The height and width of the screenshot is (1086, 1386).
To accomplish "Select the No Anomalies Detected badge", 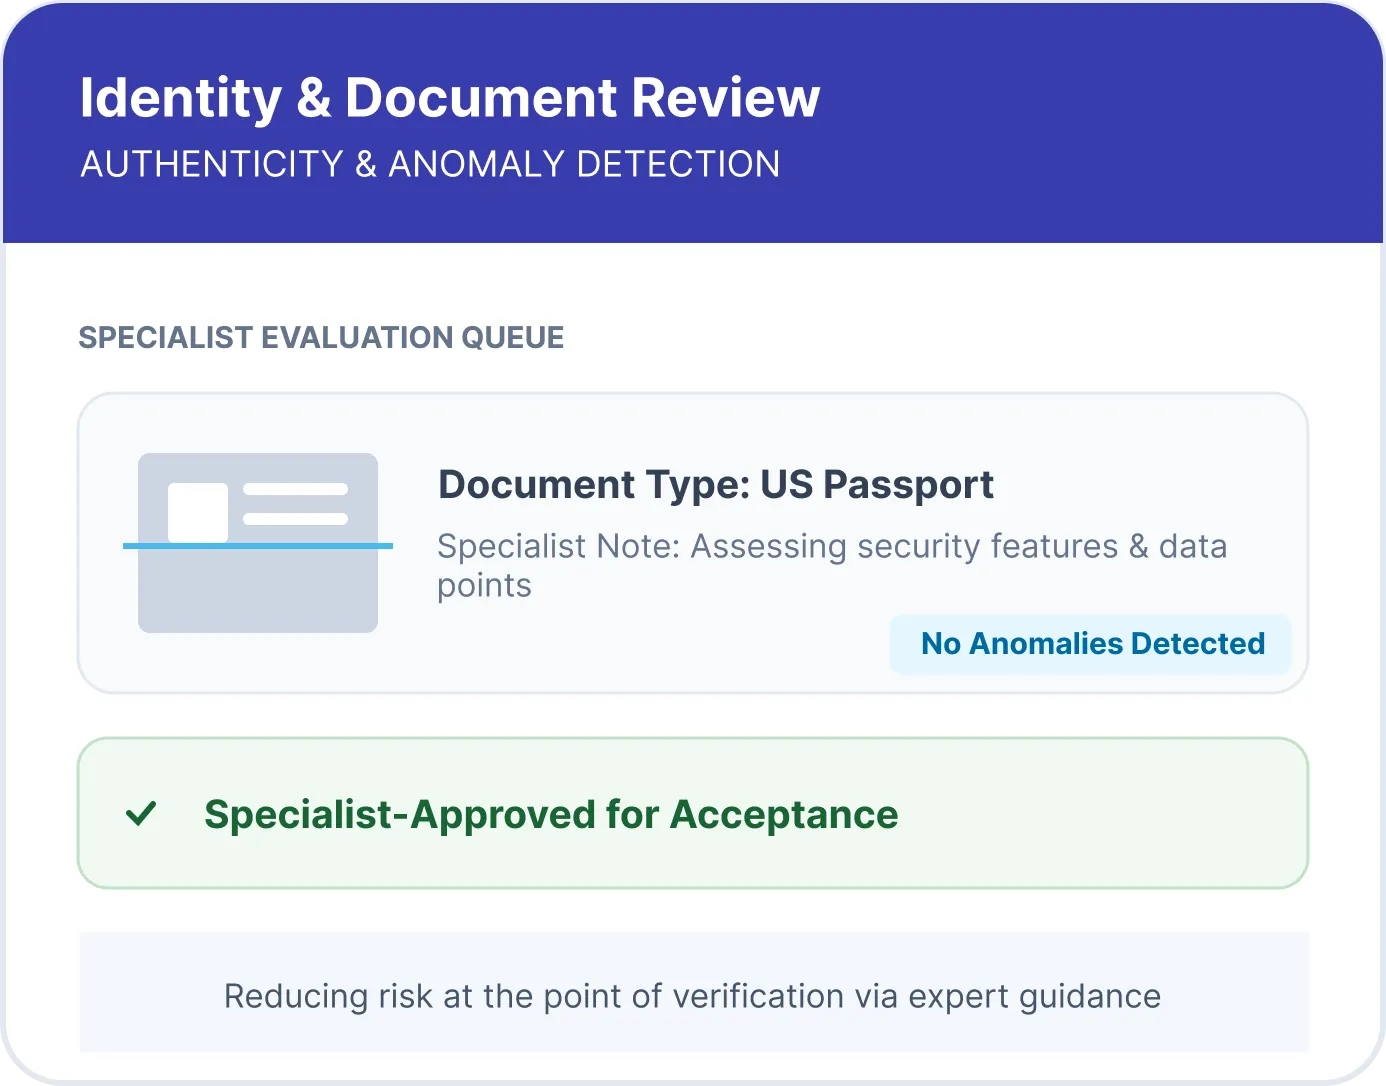I will (1091, 644).
